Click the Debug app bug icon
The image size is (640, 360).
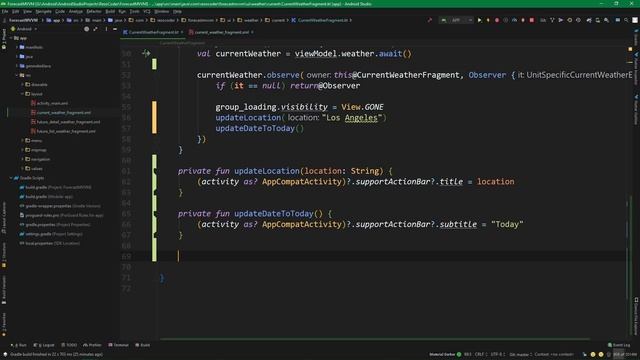(x=497, y=20)
